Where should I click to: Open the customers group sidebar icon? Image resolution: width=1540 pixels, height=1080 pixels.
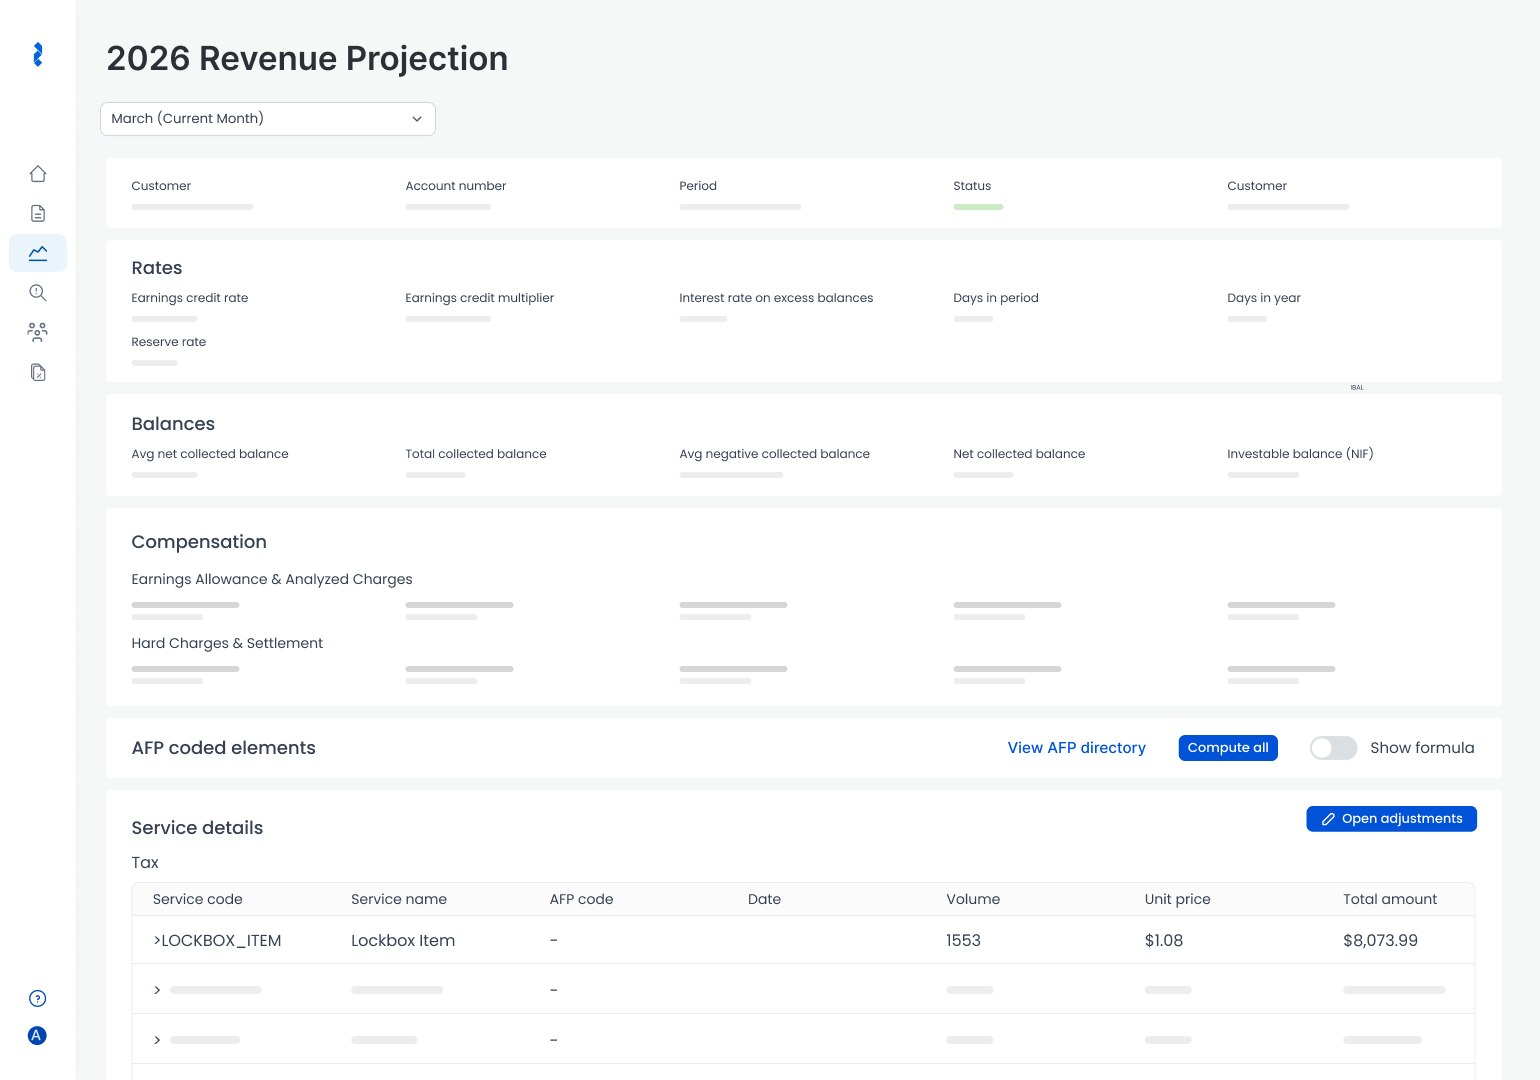(38, 332)
